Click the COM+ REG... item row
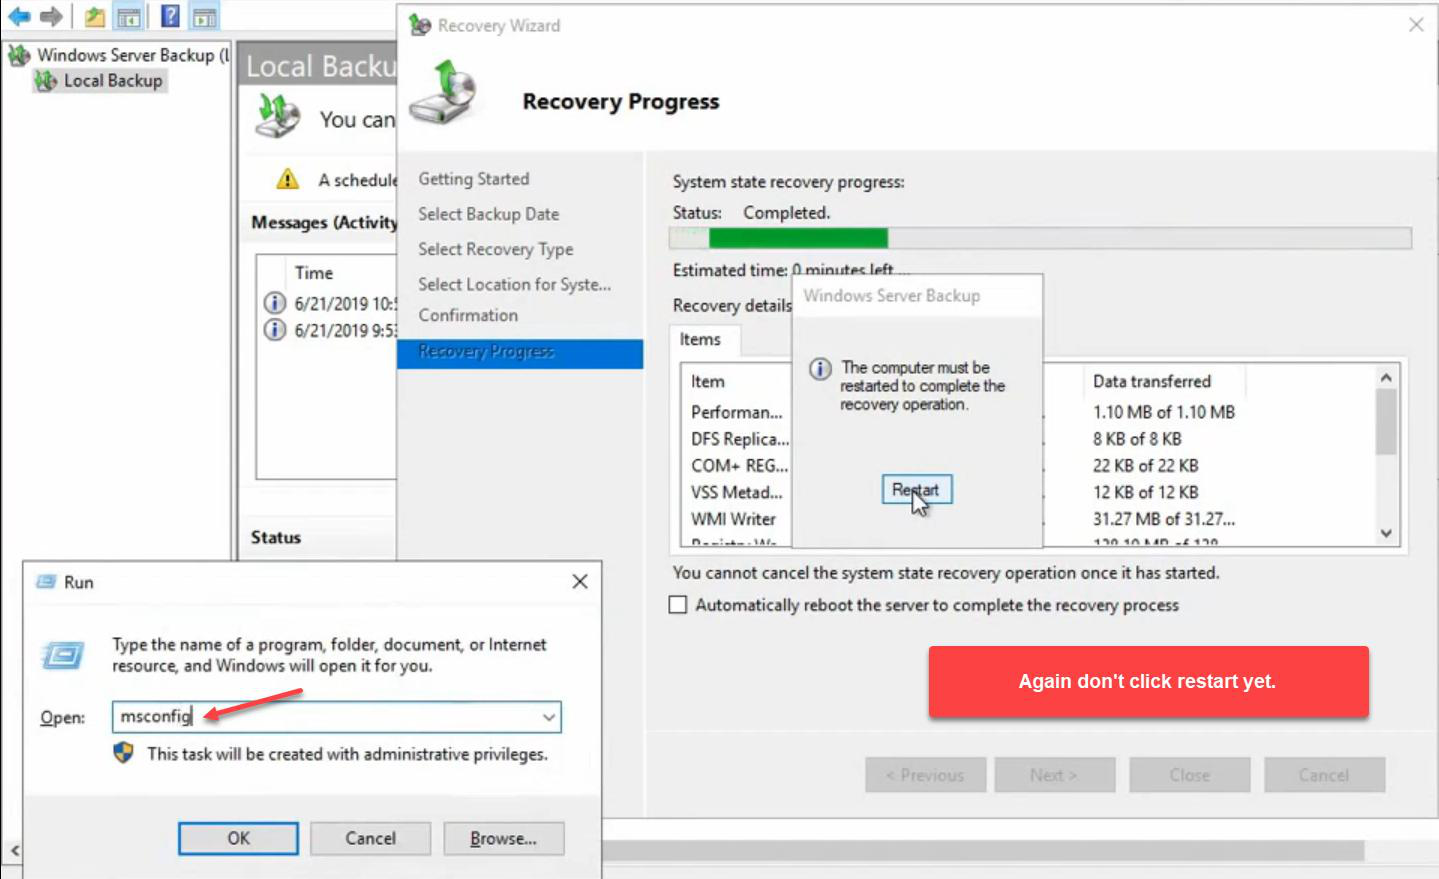This screenshot has height=879, width=1439. 740,466
